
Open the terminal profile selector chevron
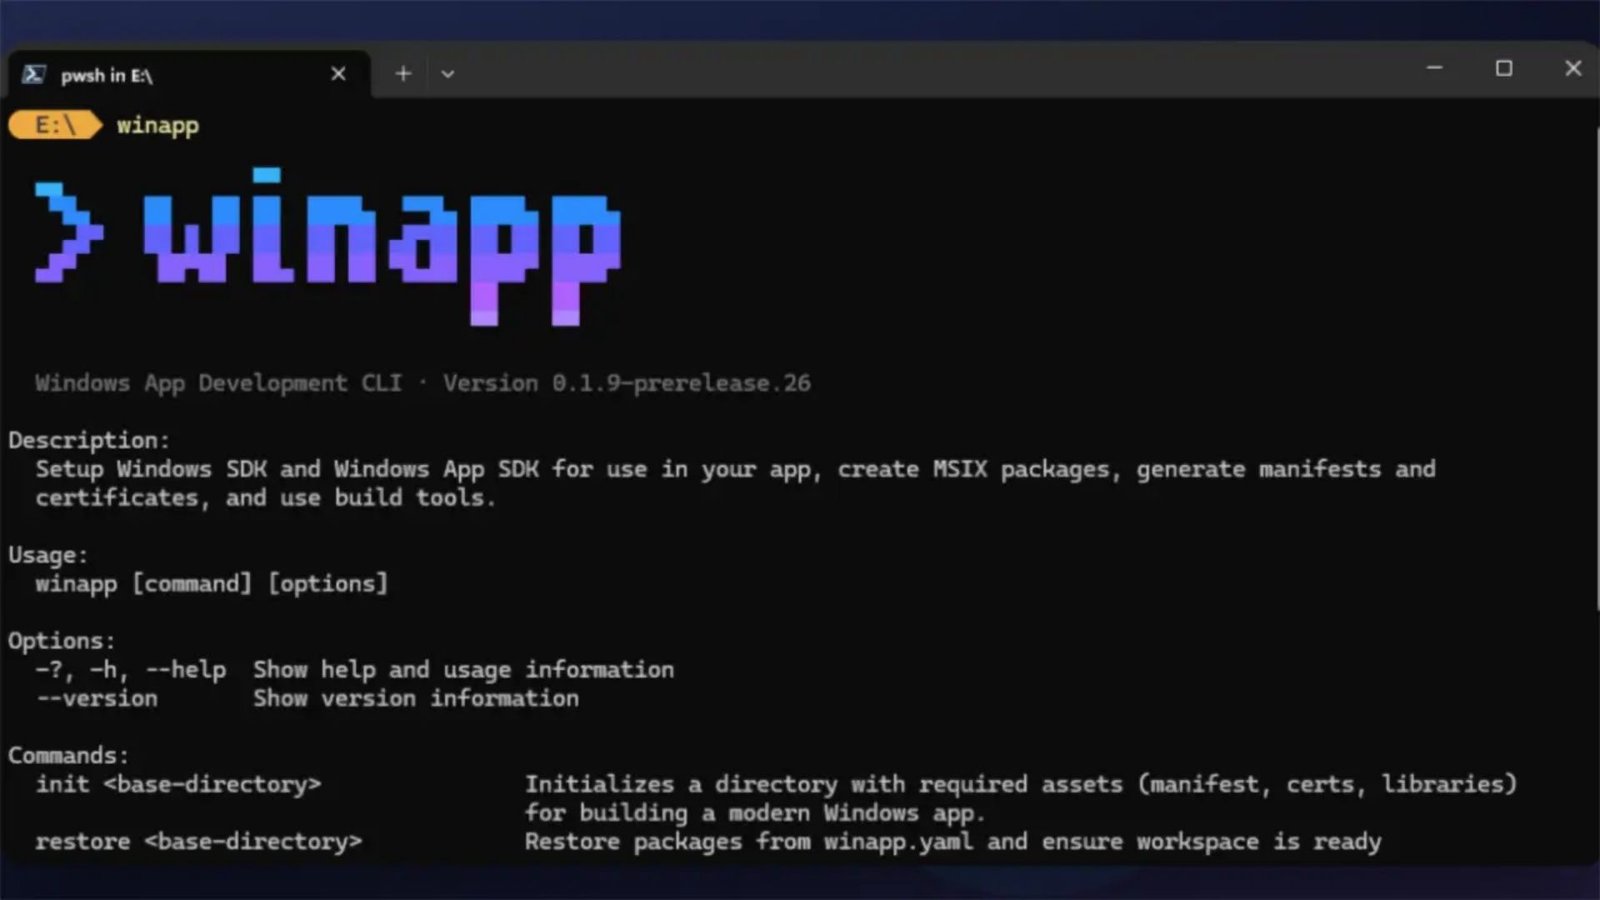pyautogui.click(x=448, y=73)
